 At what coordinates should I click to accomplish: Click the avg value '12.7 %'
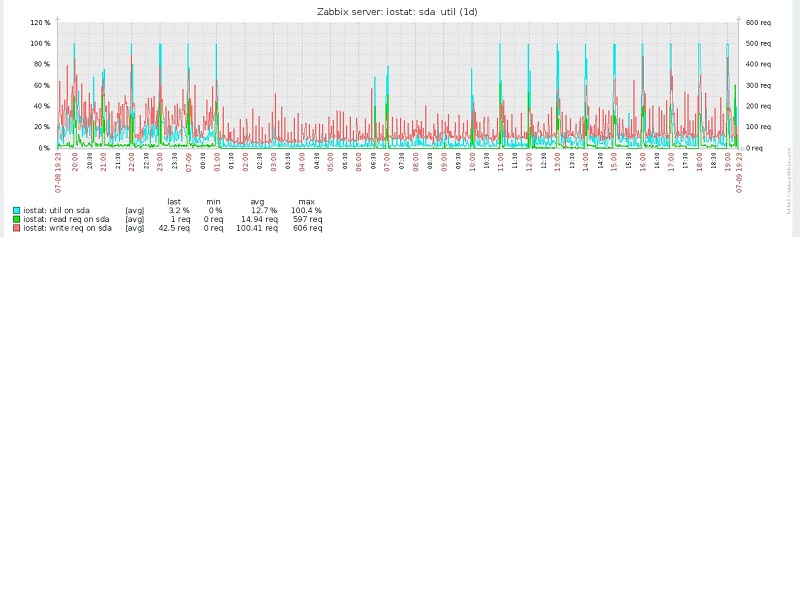tap(264, 210)
